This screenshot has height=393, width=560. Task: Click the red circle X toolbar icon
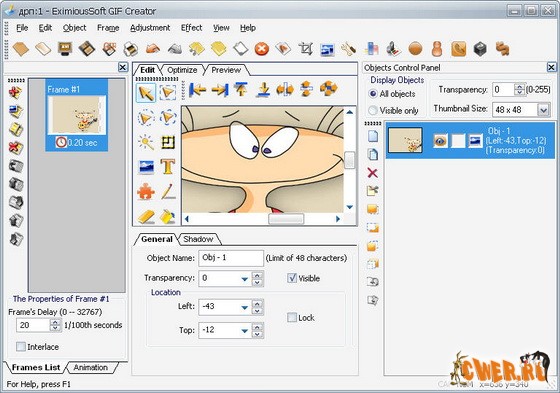pos(261,49)
